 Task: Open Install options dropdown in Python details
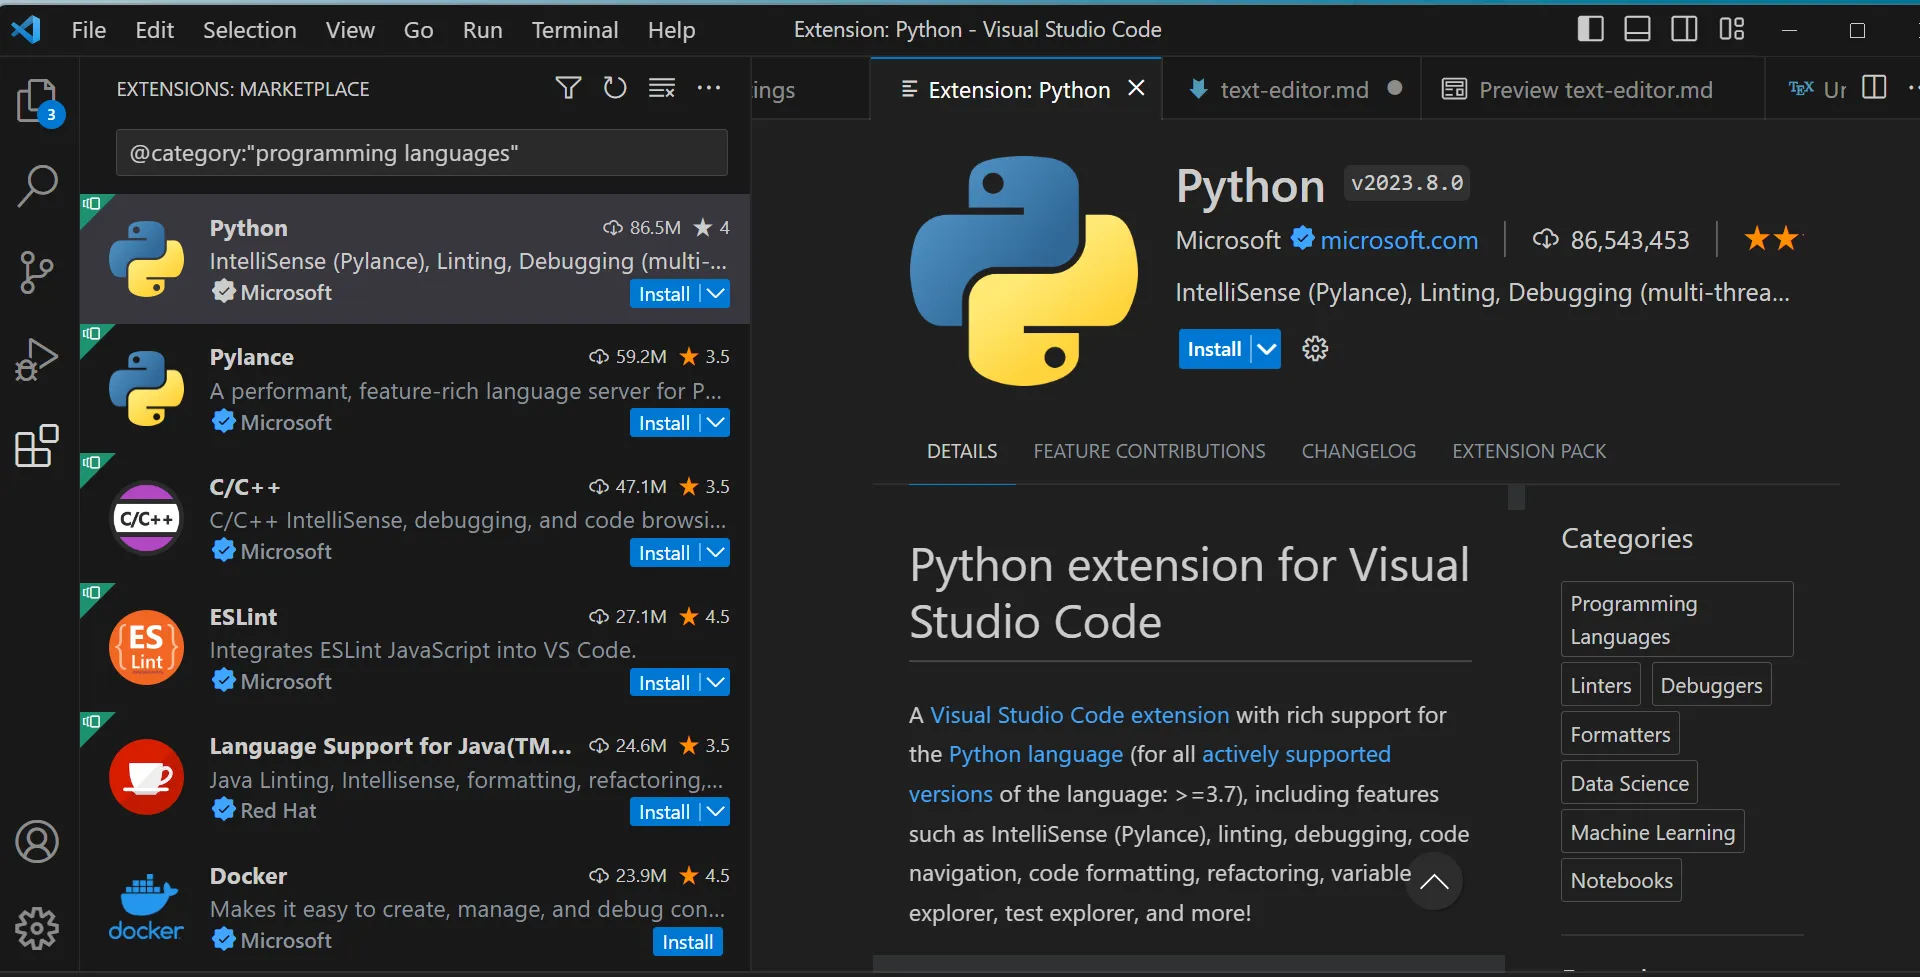click(1267, 349)
